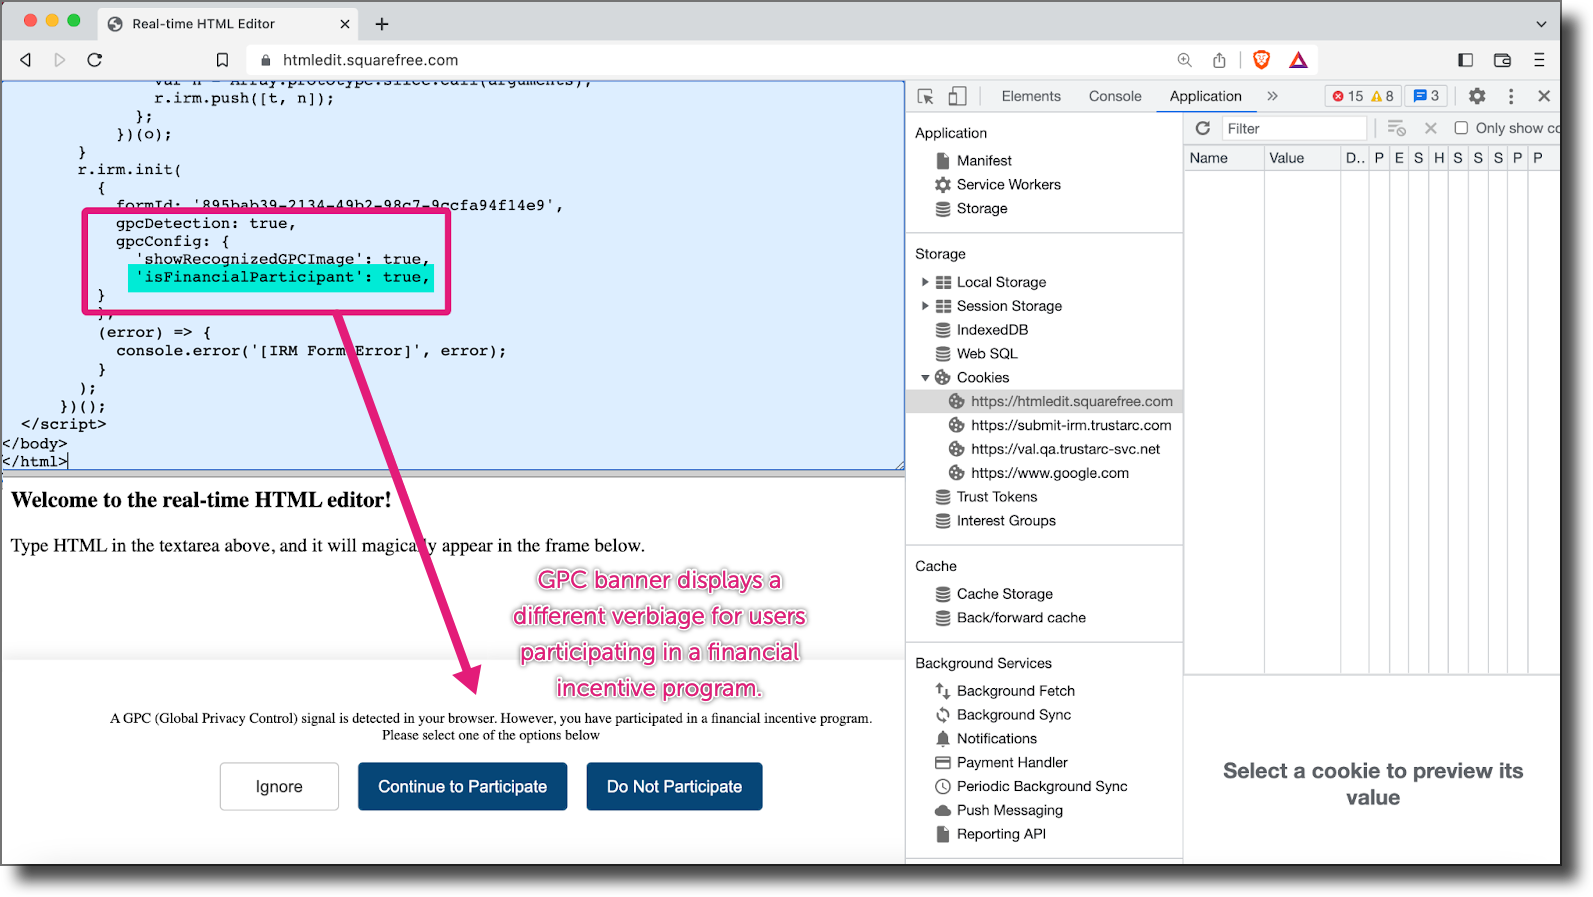This screenshot has width=1593, height=897.
Task: Open the Brave Shields lion icon
Action: [1262, 60]
